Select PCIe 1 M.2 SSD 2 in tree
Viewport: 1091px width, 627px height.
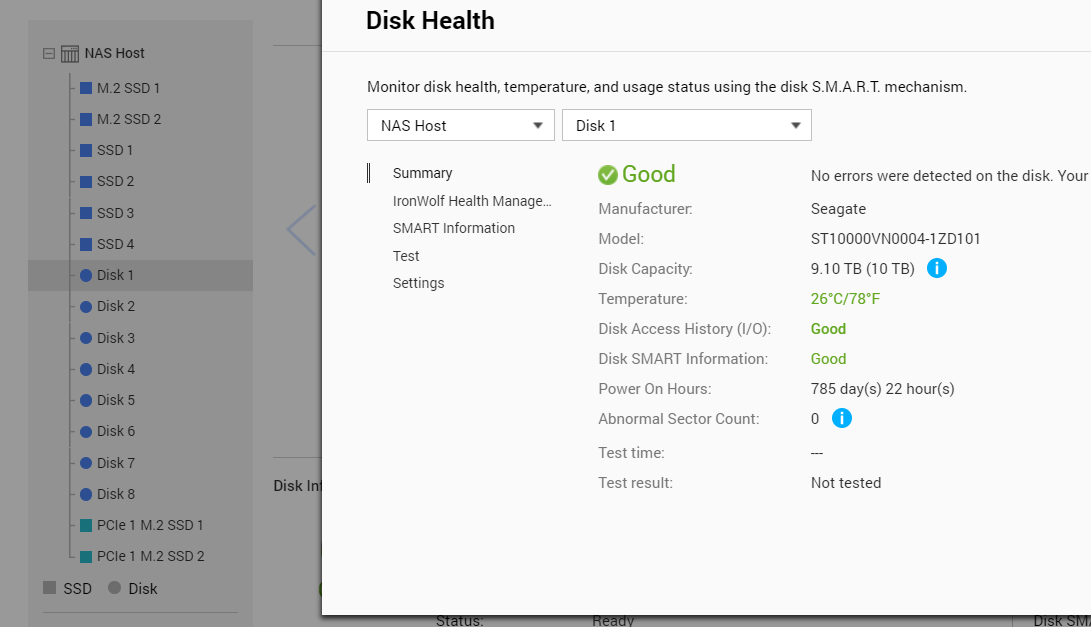(x=150, y=556)
